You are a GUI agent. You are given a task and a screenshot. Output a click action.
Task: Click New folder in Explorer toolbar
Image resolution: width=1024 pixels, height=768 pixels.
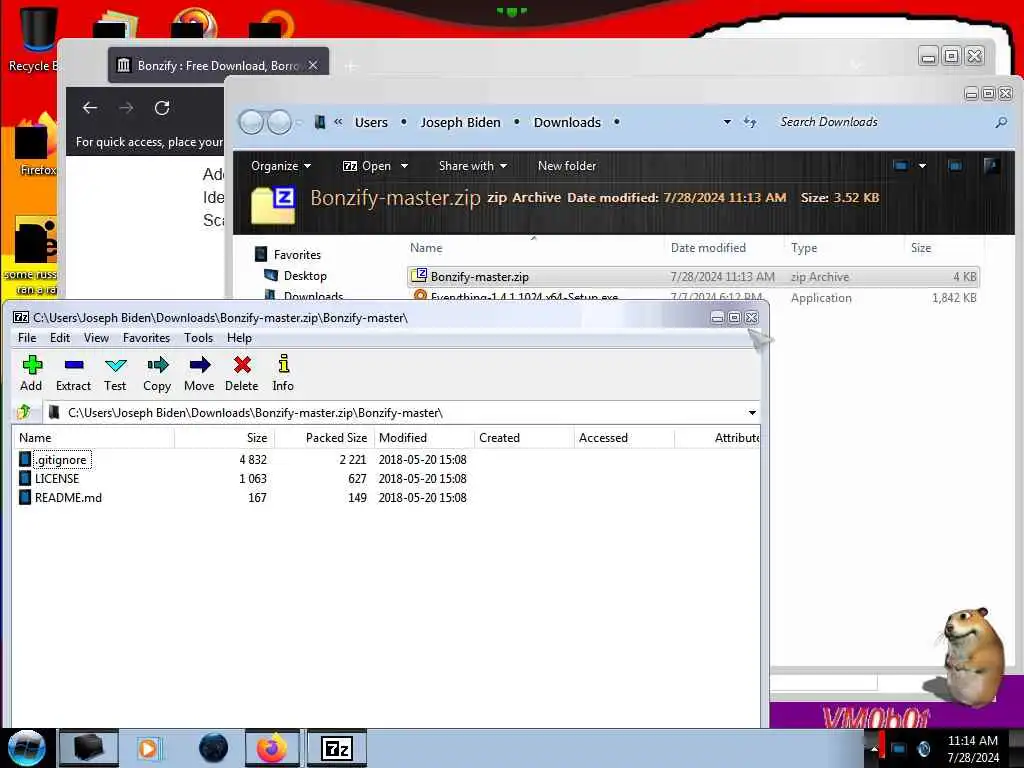click(x=567, y=166)
